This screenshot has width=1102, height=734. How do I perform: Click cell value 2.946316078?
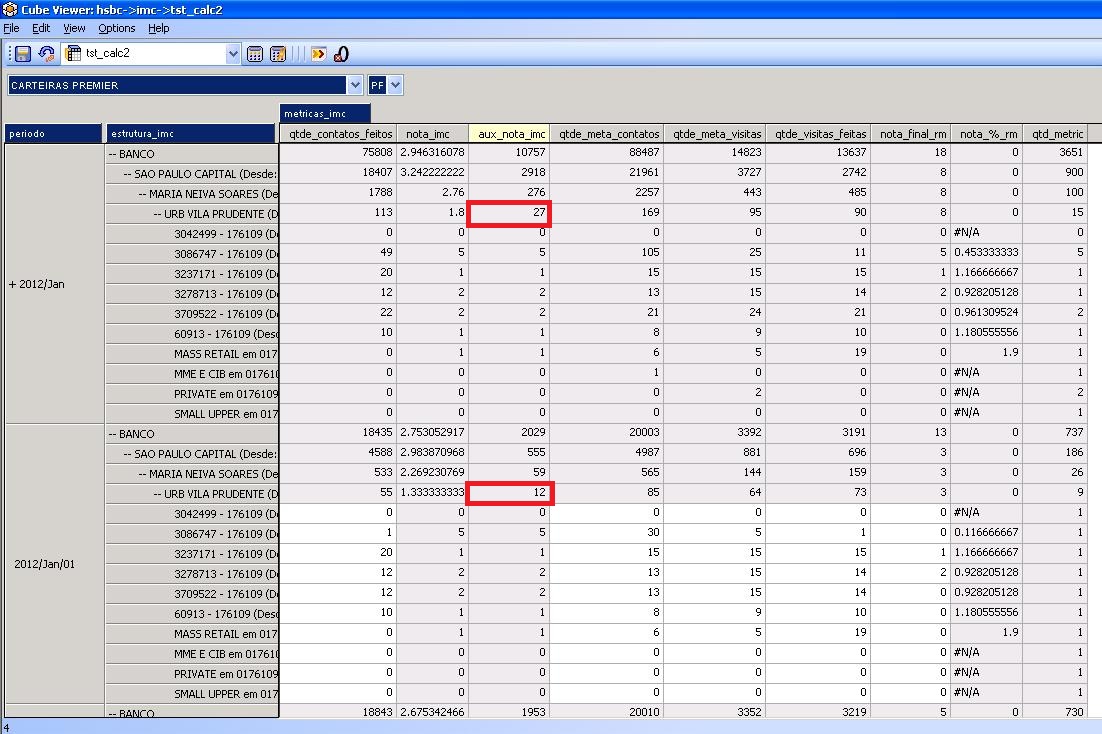pyautogui.click(x=432, y=152)
